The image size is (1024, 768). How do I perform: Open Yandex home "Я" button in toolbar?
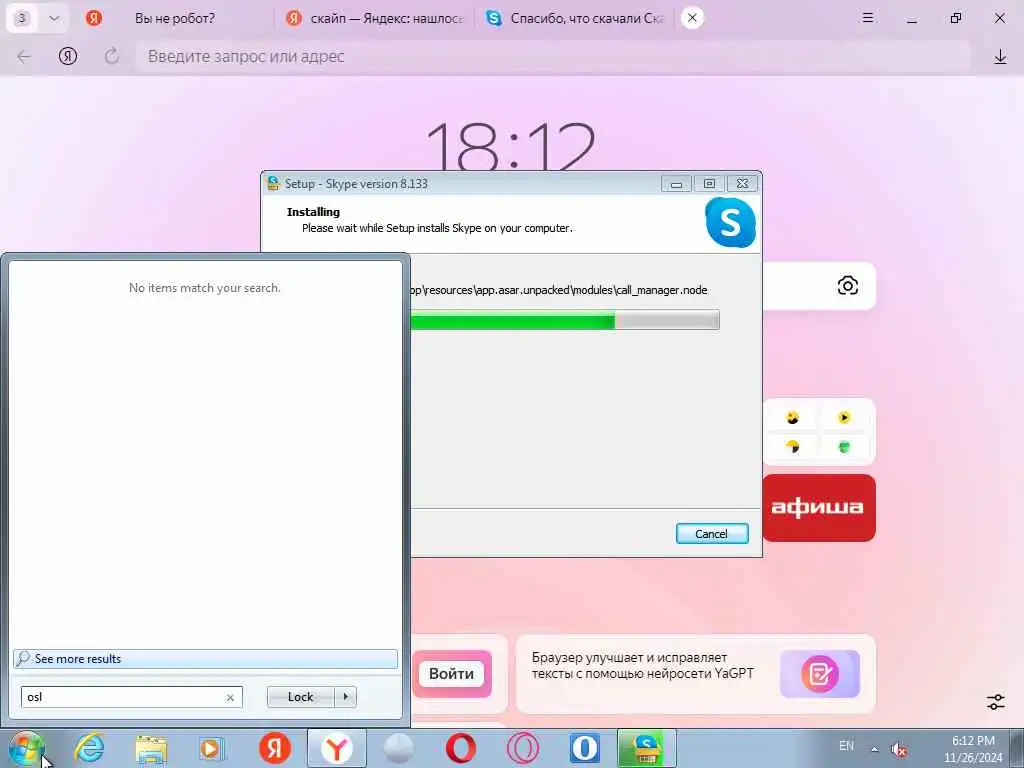click(x=68, y=56)
